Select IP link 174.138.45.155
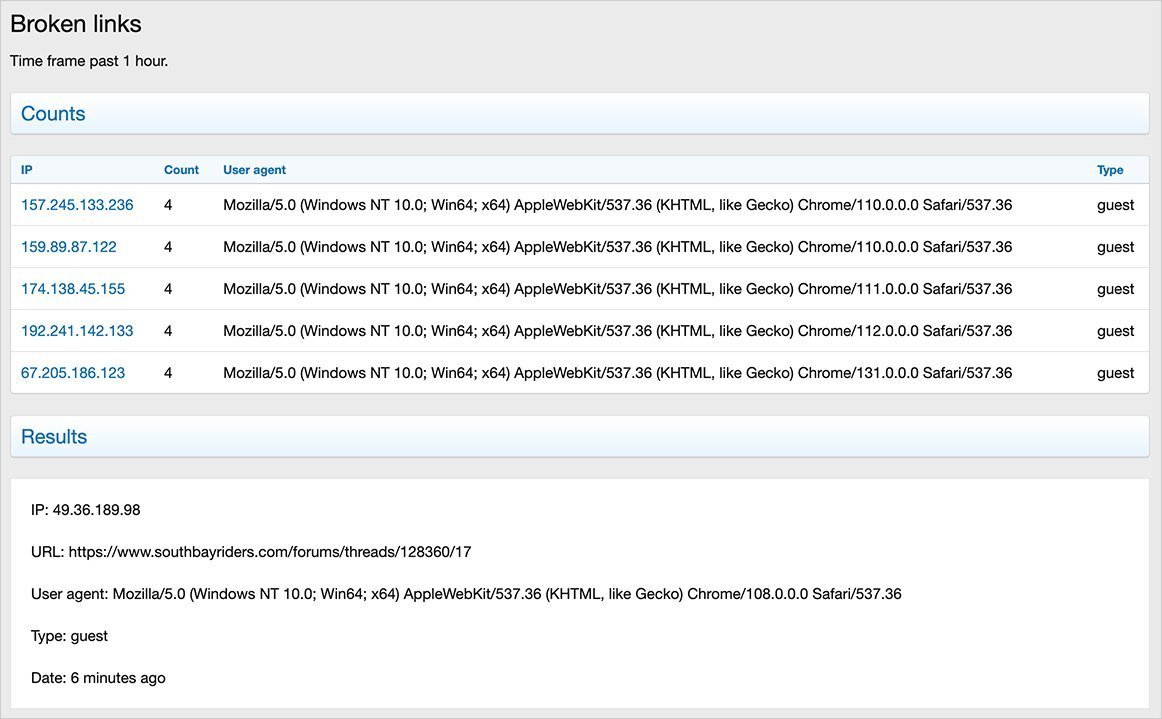The image size is (1162, 719). coord(73,289)
